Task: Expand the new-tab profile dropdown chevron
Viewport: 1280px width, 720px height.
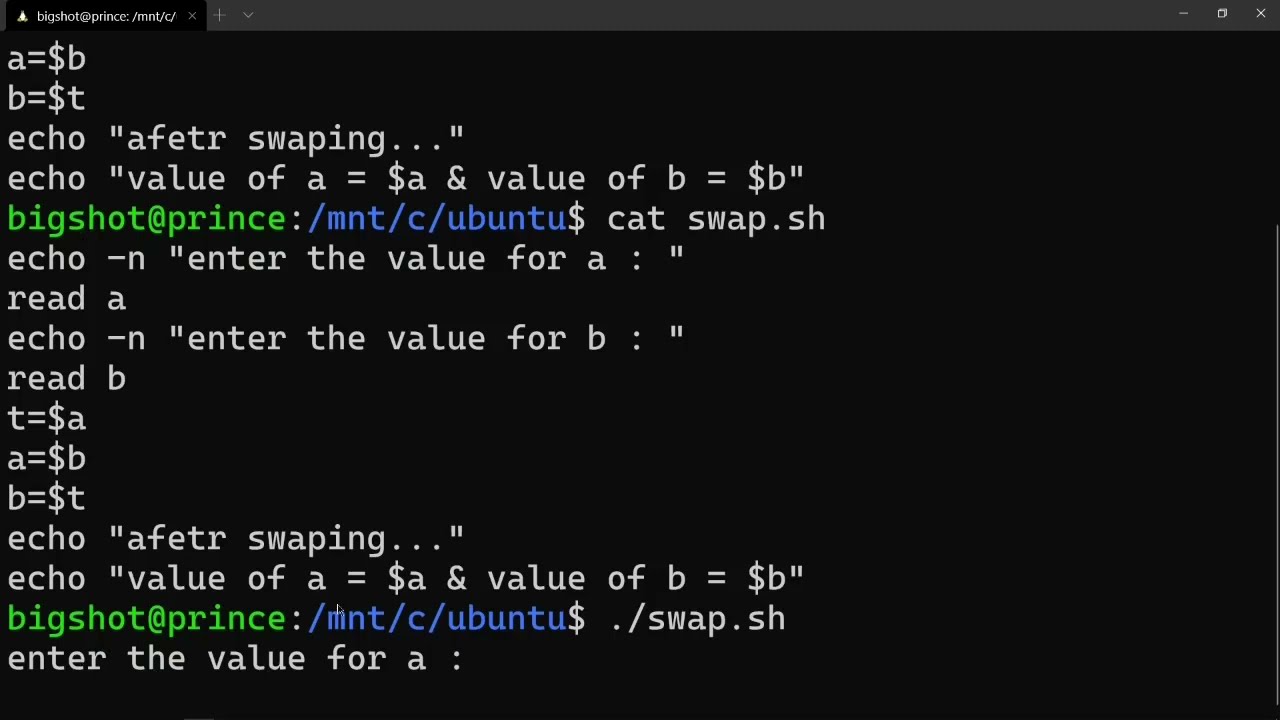Action: [x=248, y=15]
